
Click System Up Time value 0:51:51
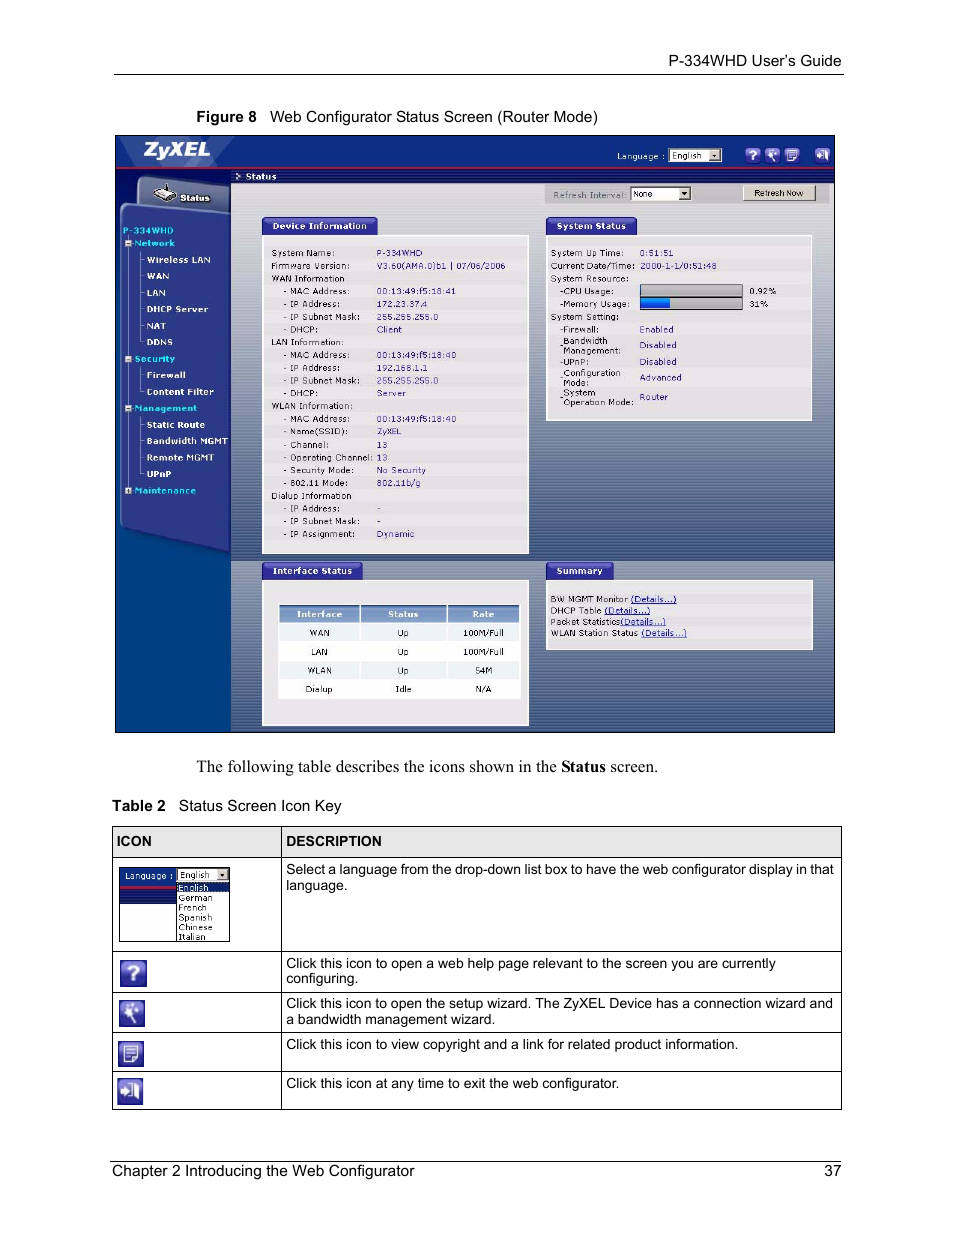[x=656, y=253]
